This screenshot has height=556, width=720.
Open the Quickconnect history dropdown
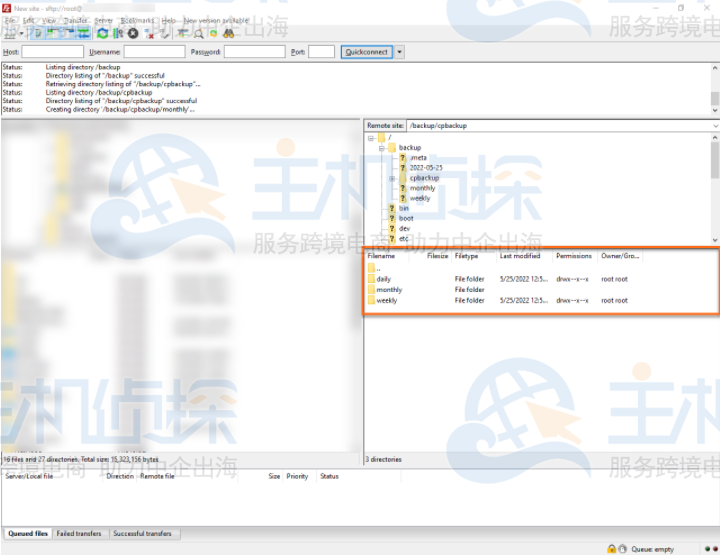click(x=399, y=52)
